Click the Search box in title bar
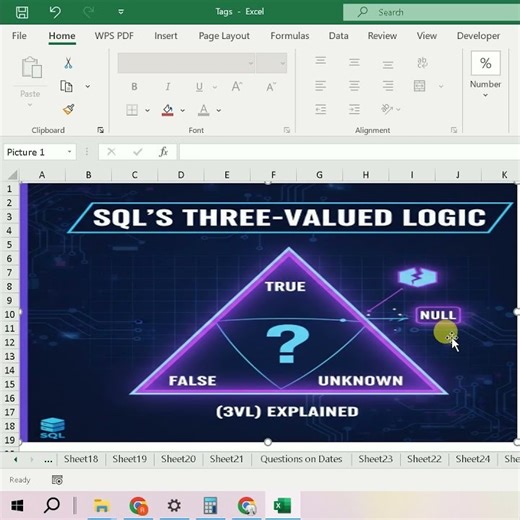This screenshot has width=520, height=520. point(431,12)
